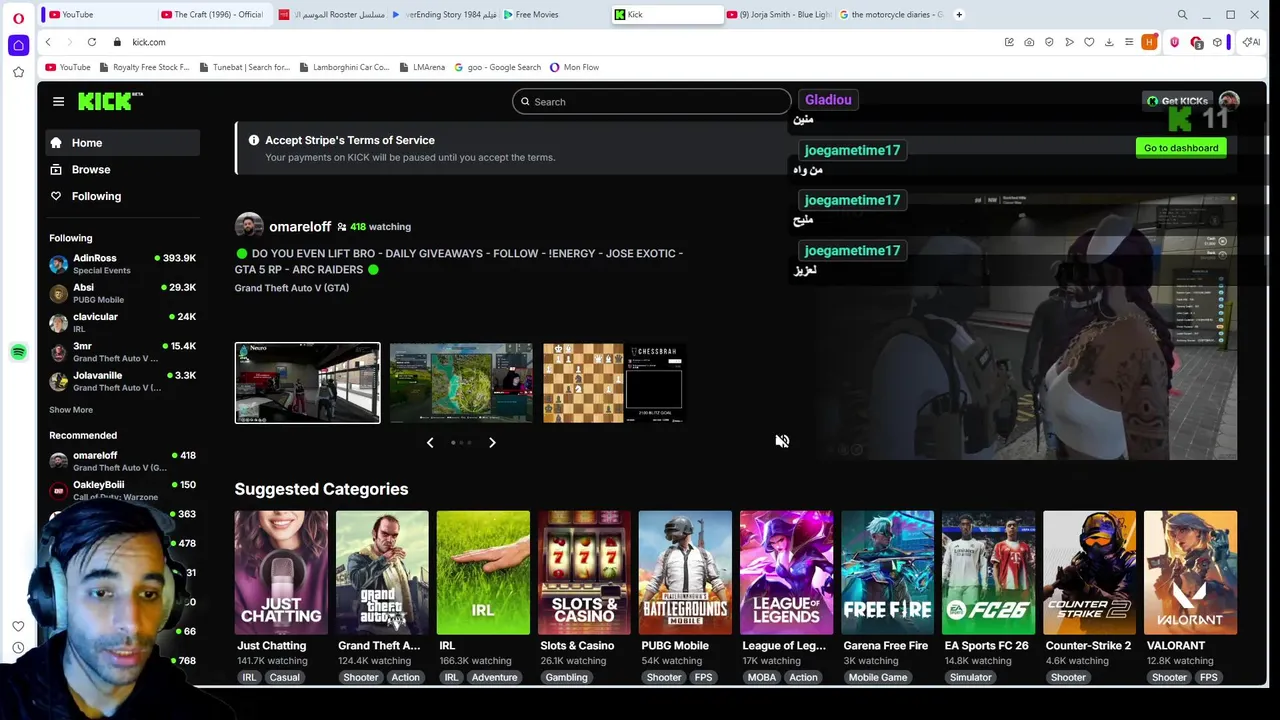Reload the kick.com page
1280x720 pixels.
click(91, 42)
